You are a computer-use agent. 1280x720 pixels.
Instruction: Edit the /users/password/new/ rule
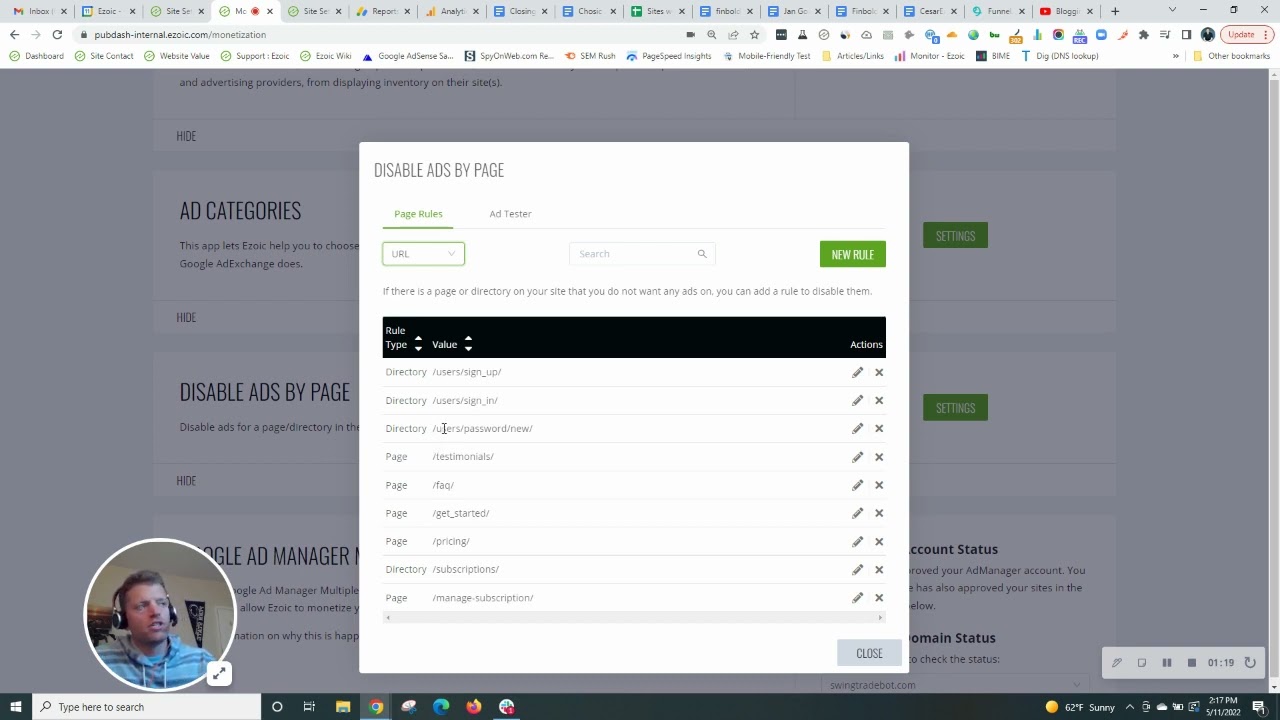(857, 428)
